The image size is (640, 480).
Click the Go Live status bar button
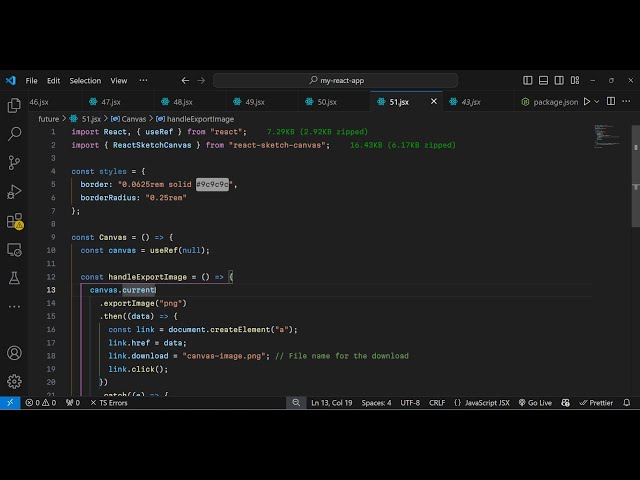[x=534, y=403]
